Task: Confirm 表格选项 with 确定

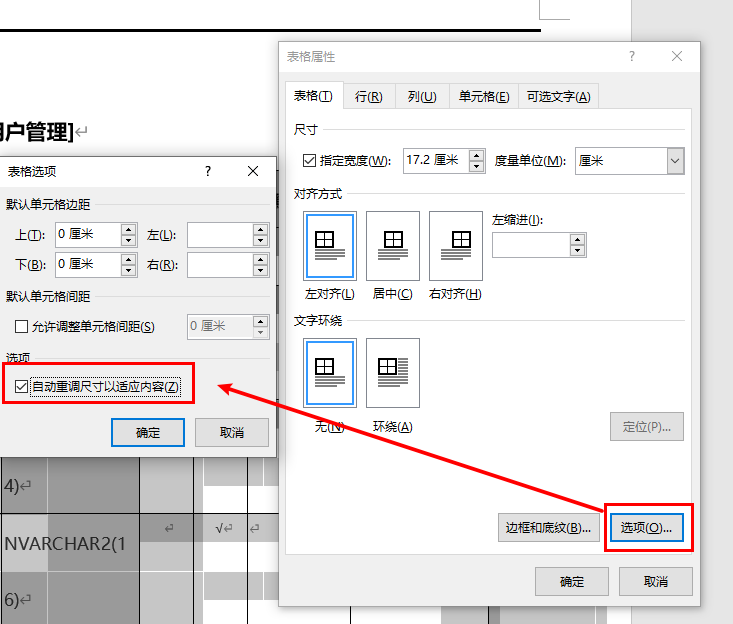Action: (148, 432)
